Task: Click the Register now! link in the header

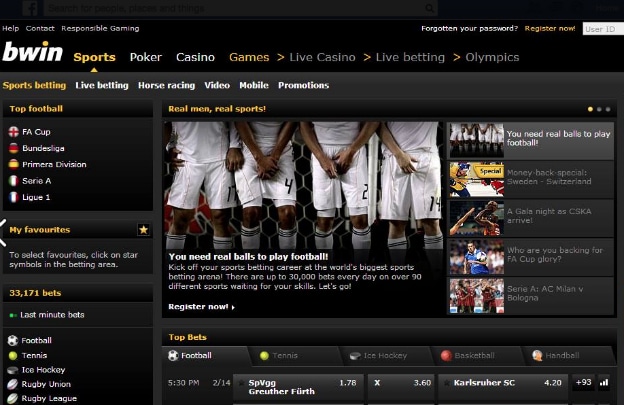Action: (550, 29)
